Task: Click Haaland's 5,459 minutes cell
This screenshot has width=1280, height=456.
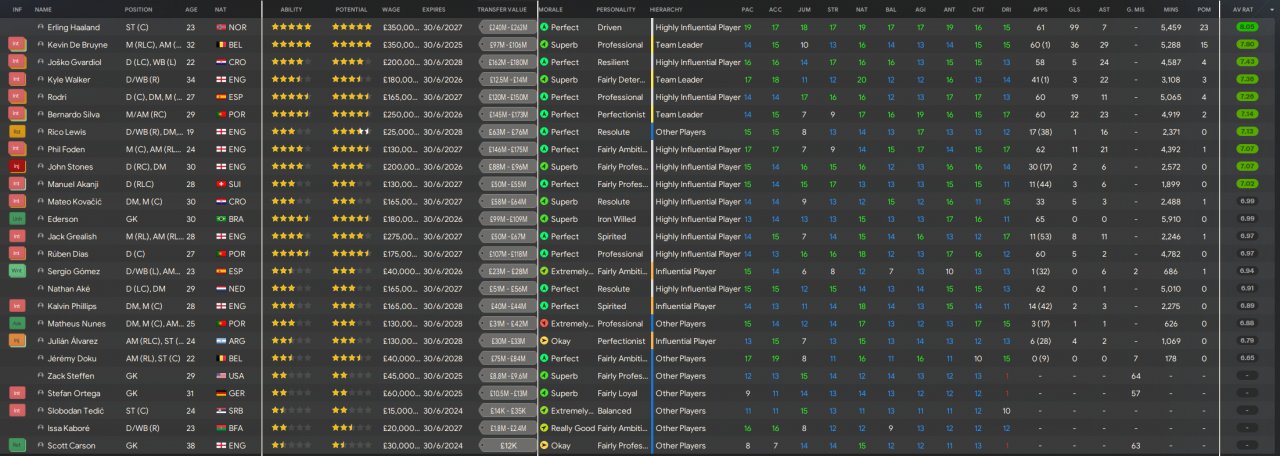Action: 1171,28
